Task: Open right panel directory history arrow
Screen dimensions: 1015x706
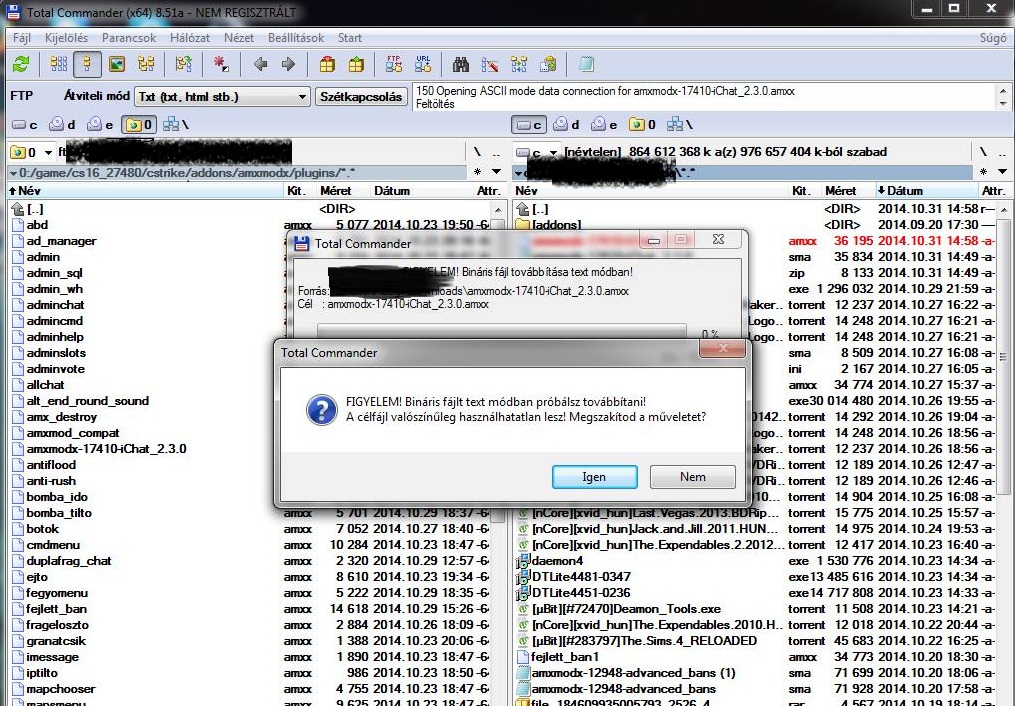Action: point(1002,172)
